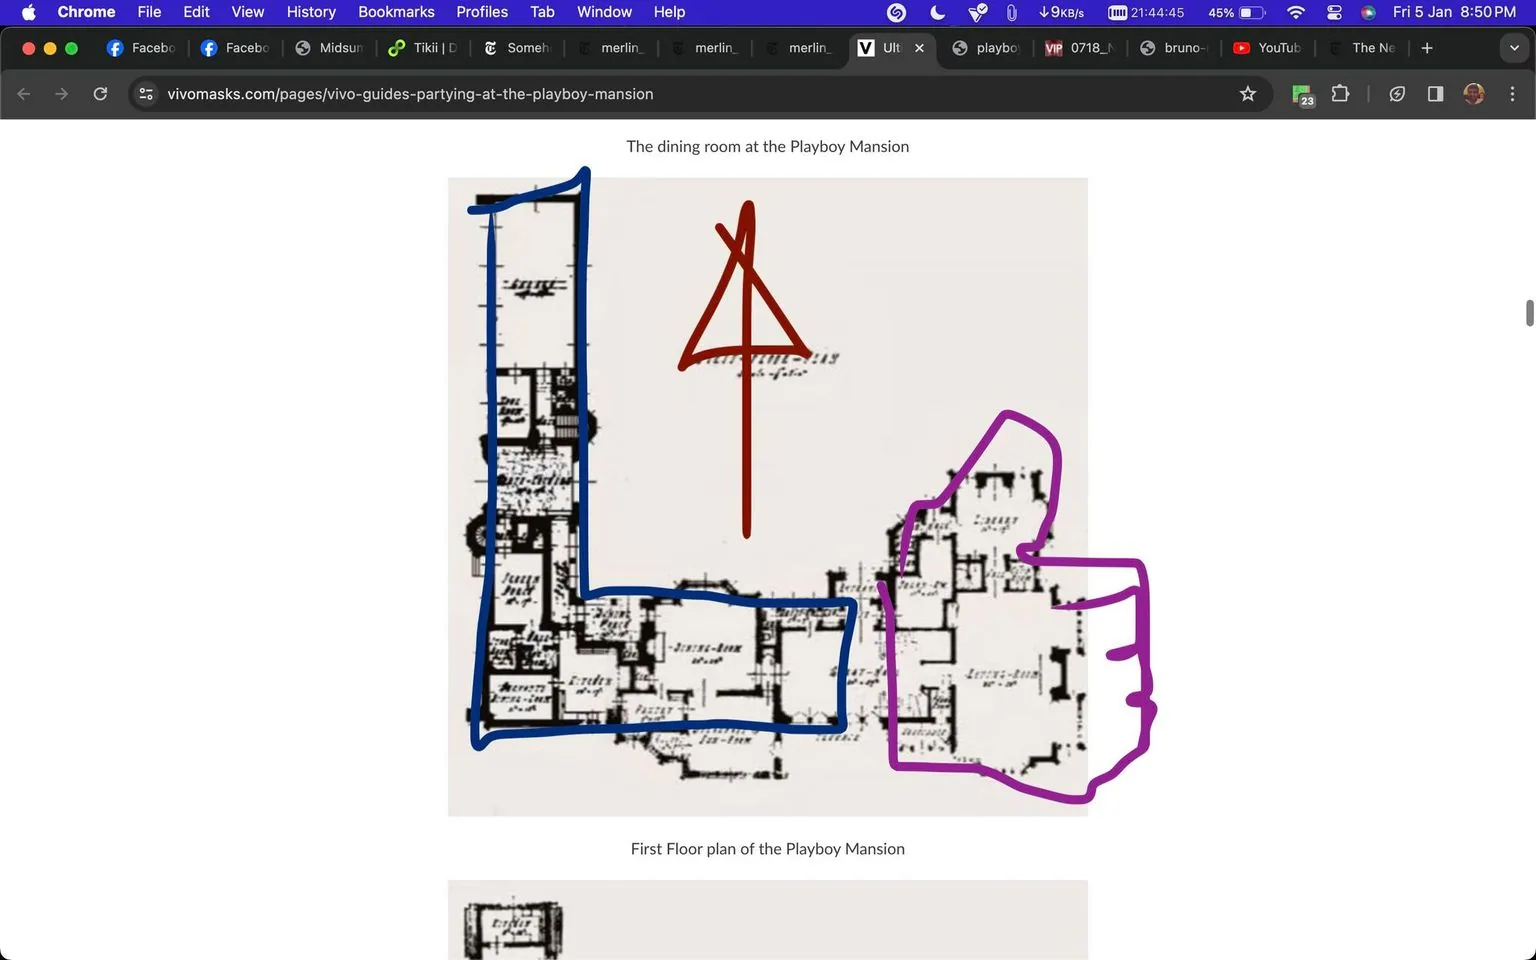Switch to the YouTube tab
The height and width of the screenshot is (960, 1536).
pyautogui.click(x=1268, y=47)
